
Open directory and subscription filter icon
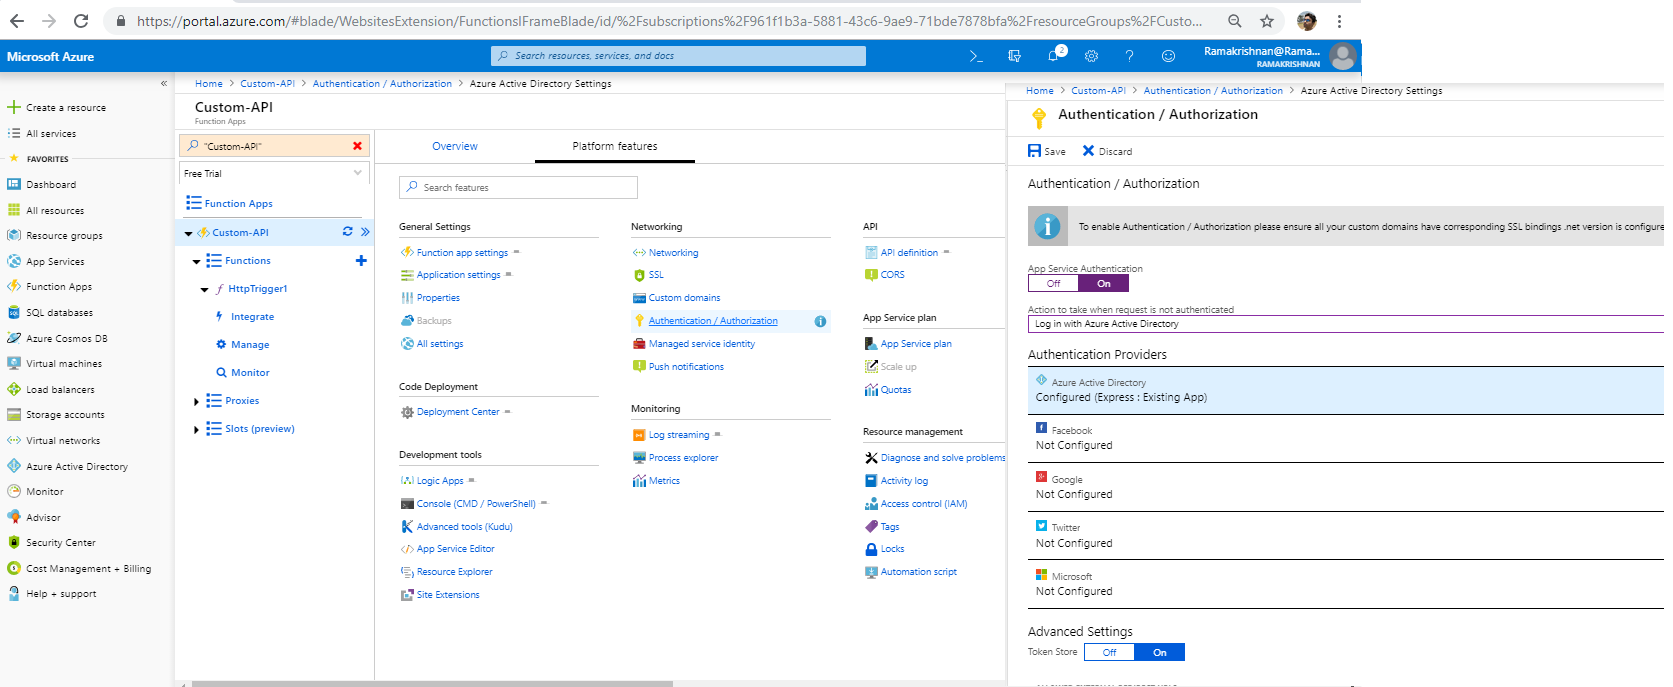1014,56
